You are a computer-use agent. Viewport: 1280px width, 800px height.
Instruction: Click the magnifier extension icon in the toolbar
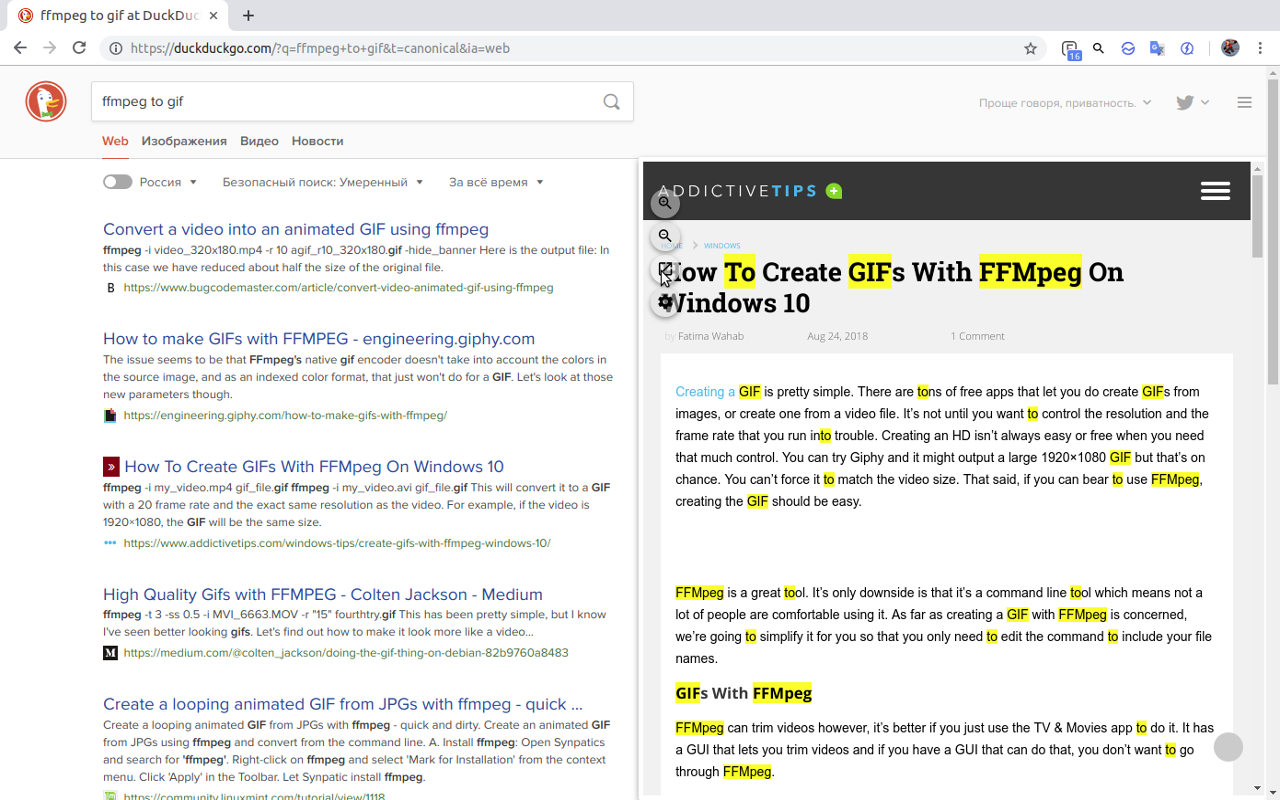tap(1098, 48)
